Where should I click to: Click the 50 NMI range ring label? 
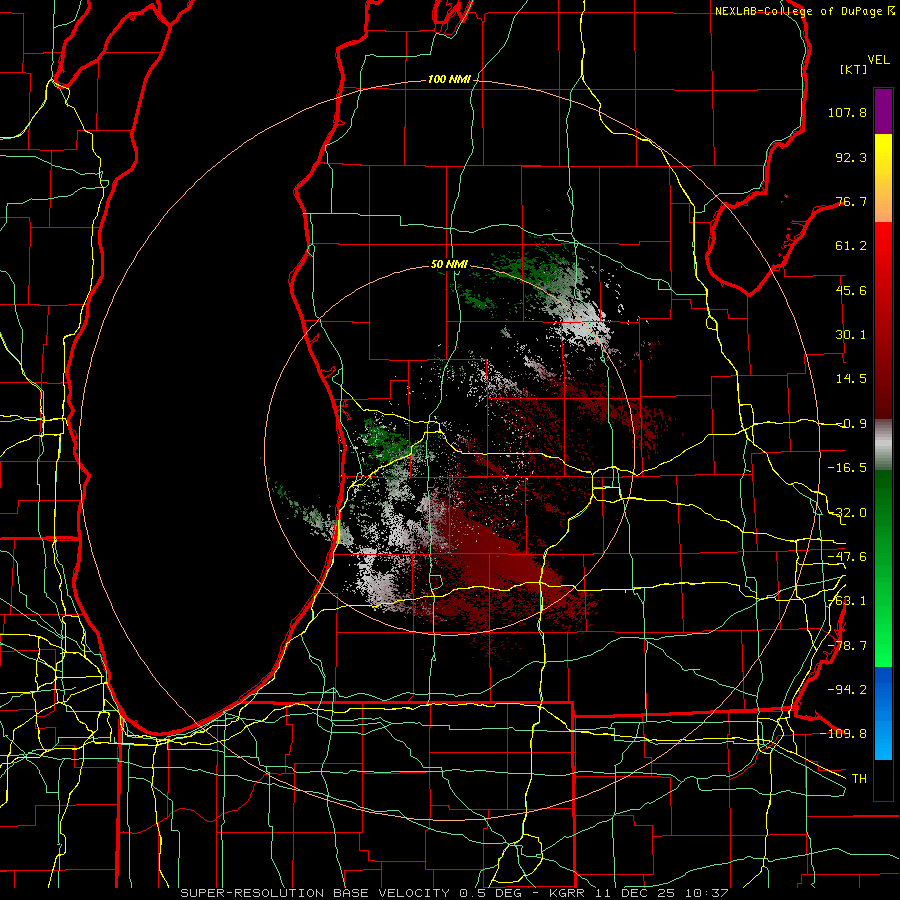point(449,265)
